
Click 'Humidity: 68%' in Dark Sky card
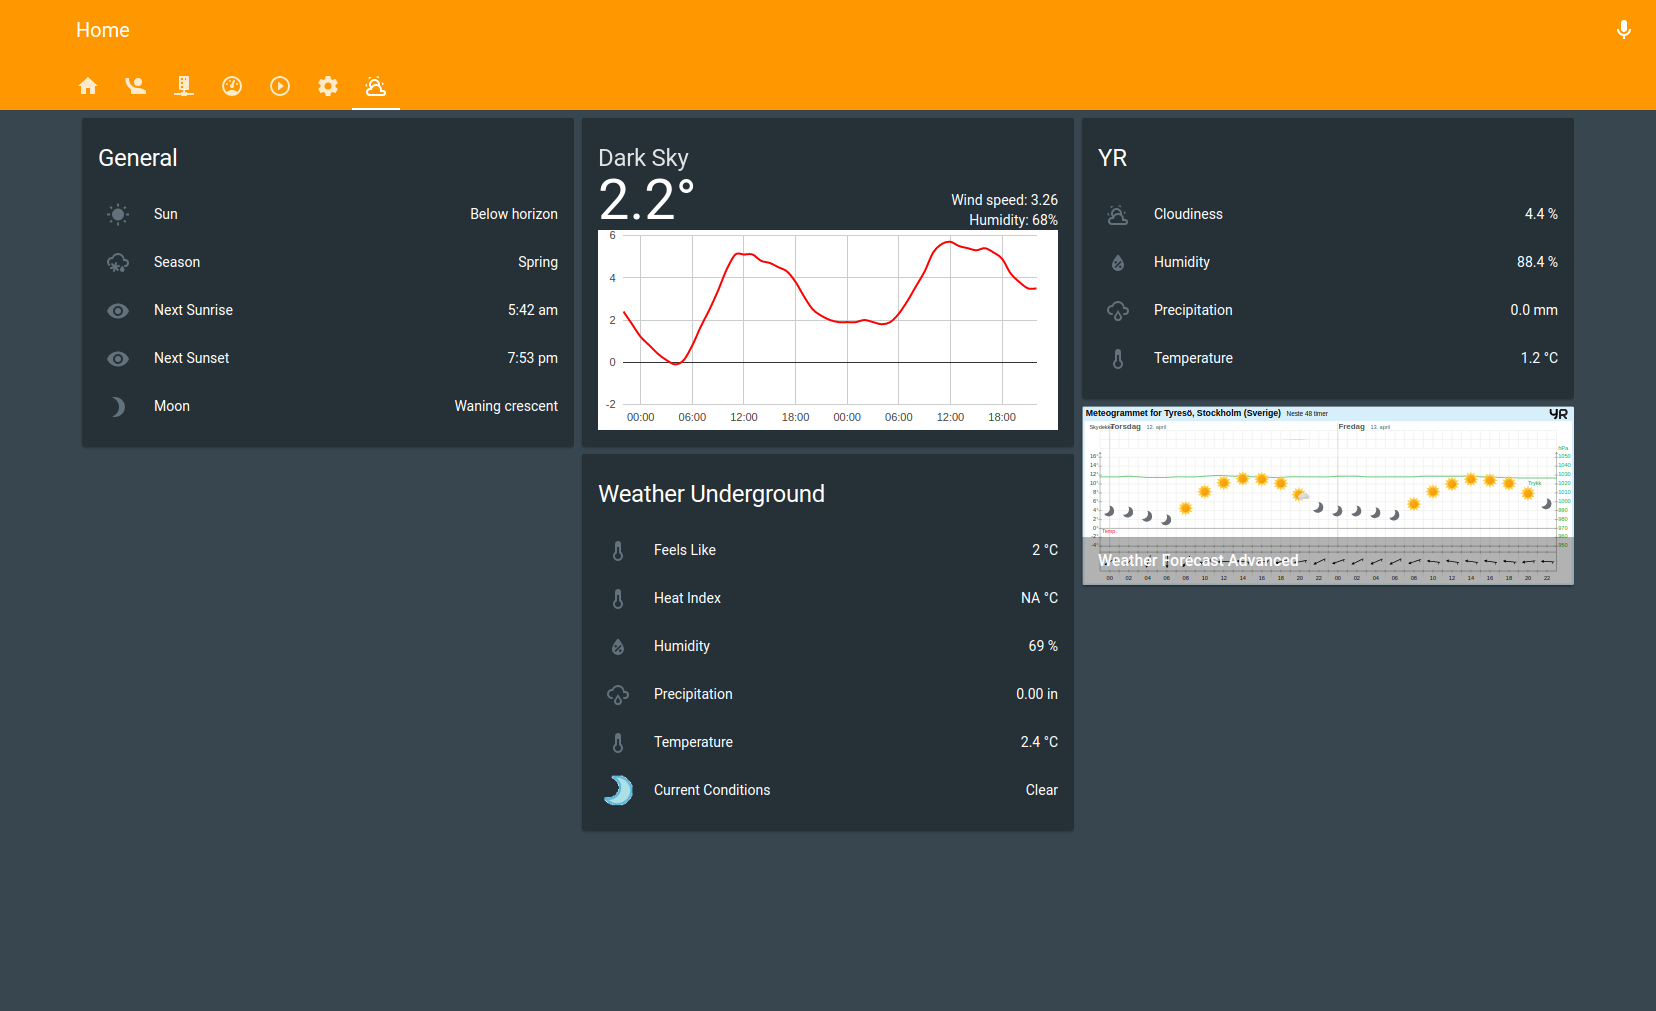pyautogui.click(x=1013, y=220)
